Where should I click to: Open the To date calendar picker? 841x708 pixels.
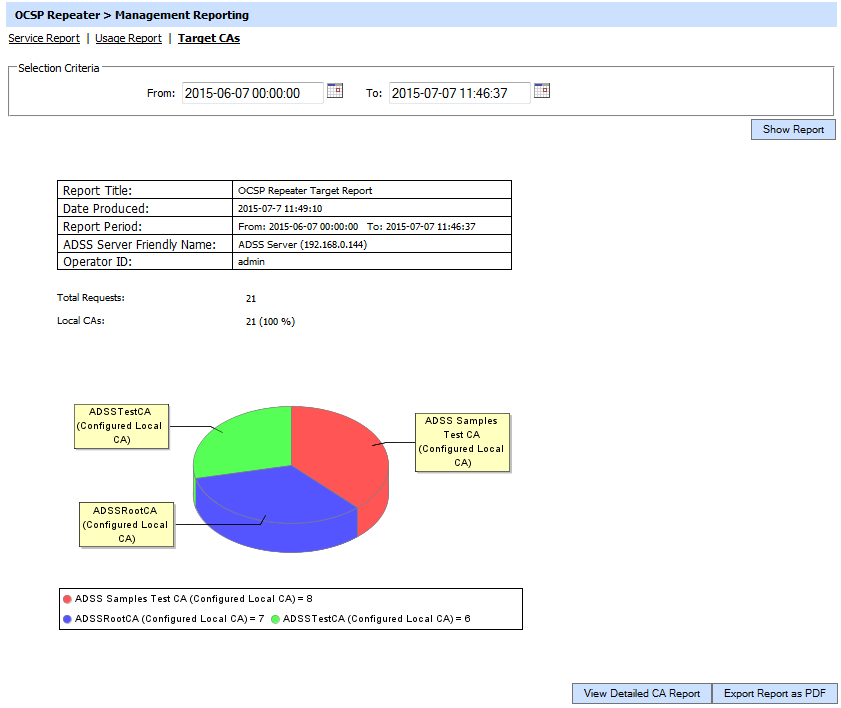click(x=542, y=91)
